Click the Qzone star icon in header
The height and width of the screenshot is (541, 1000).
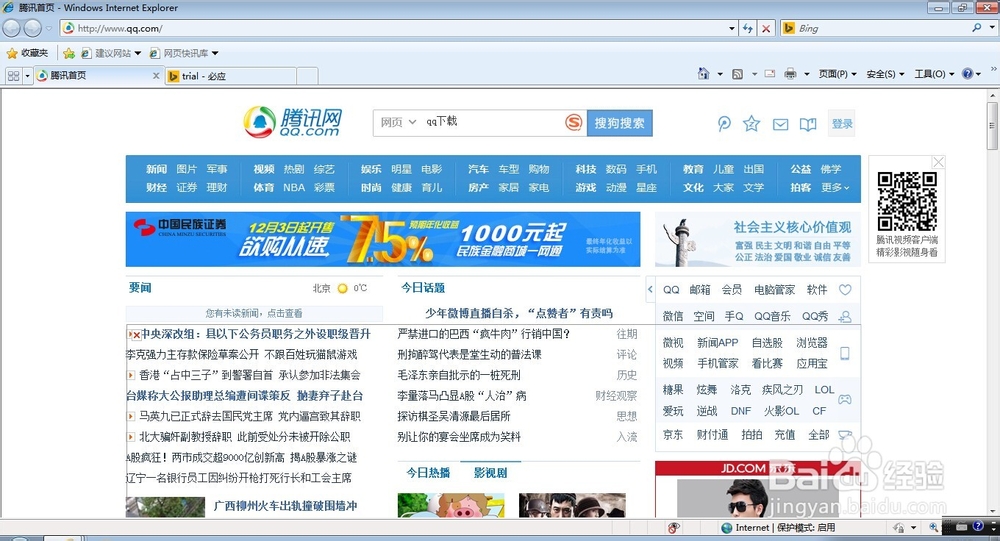click(x=751, y=124)
